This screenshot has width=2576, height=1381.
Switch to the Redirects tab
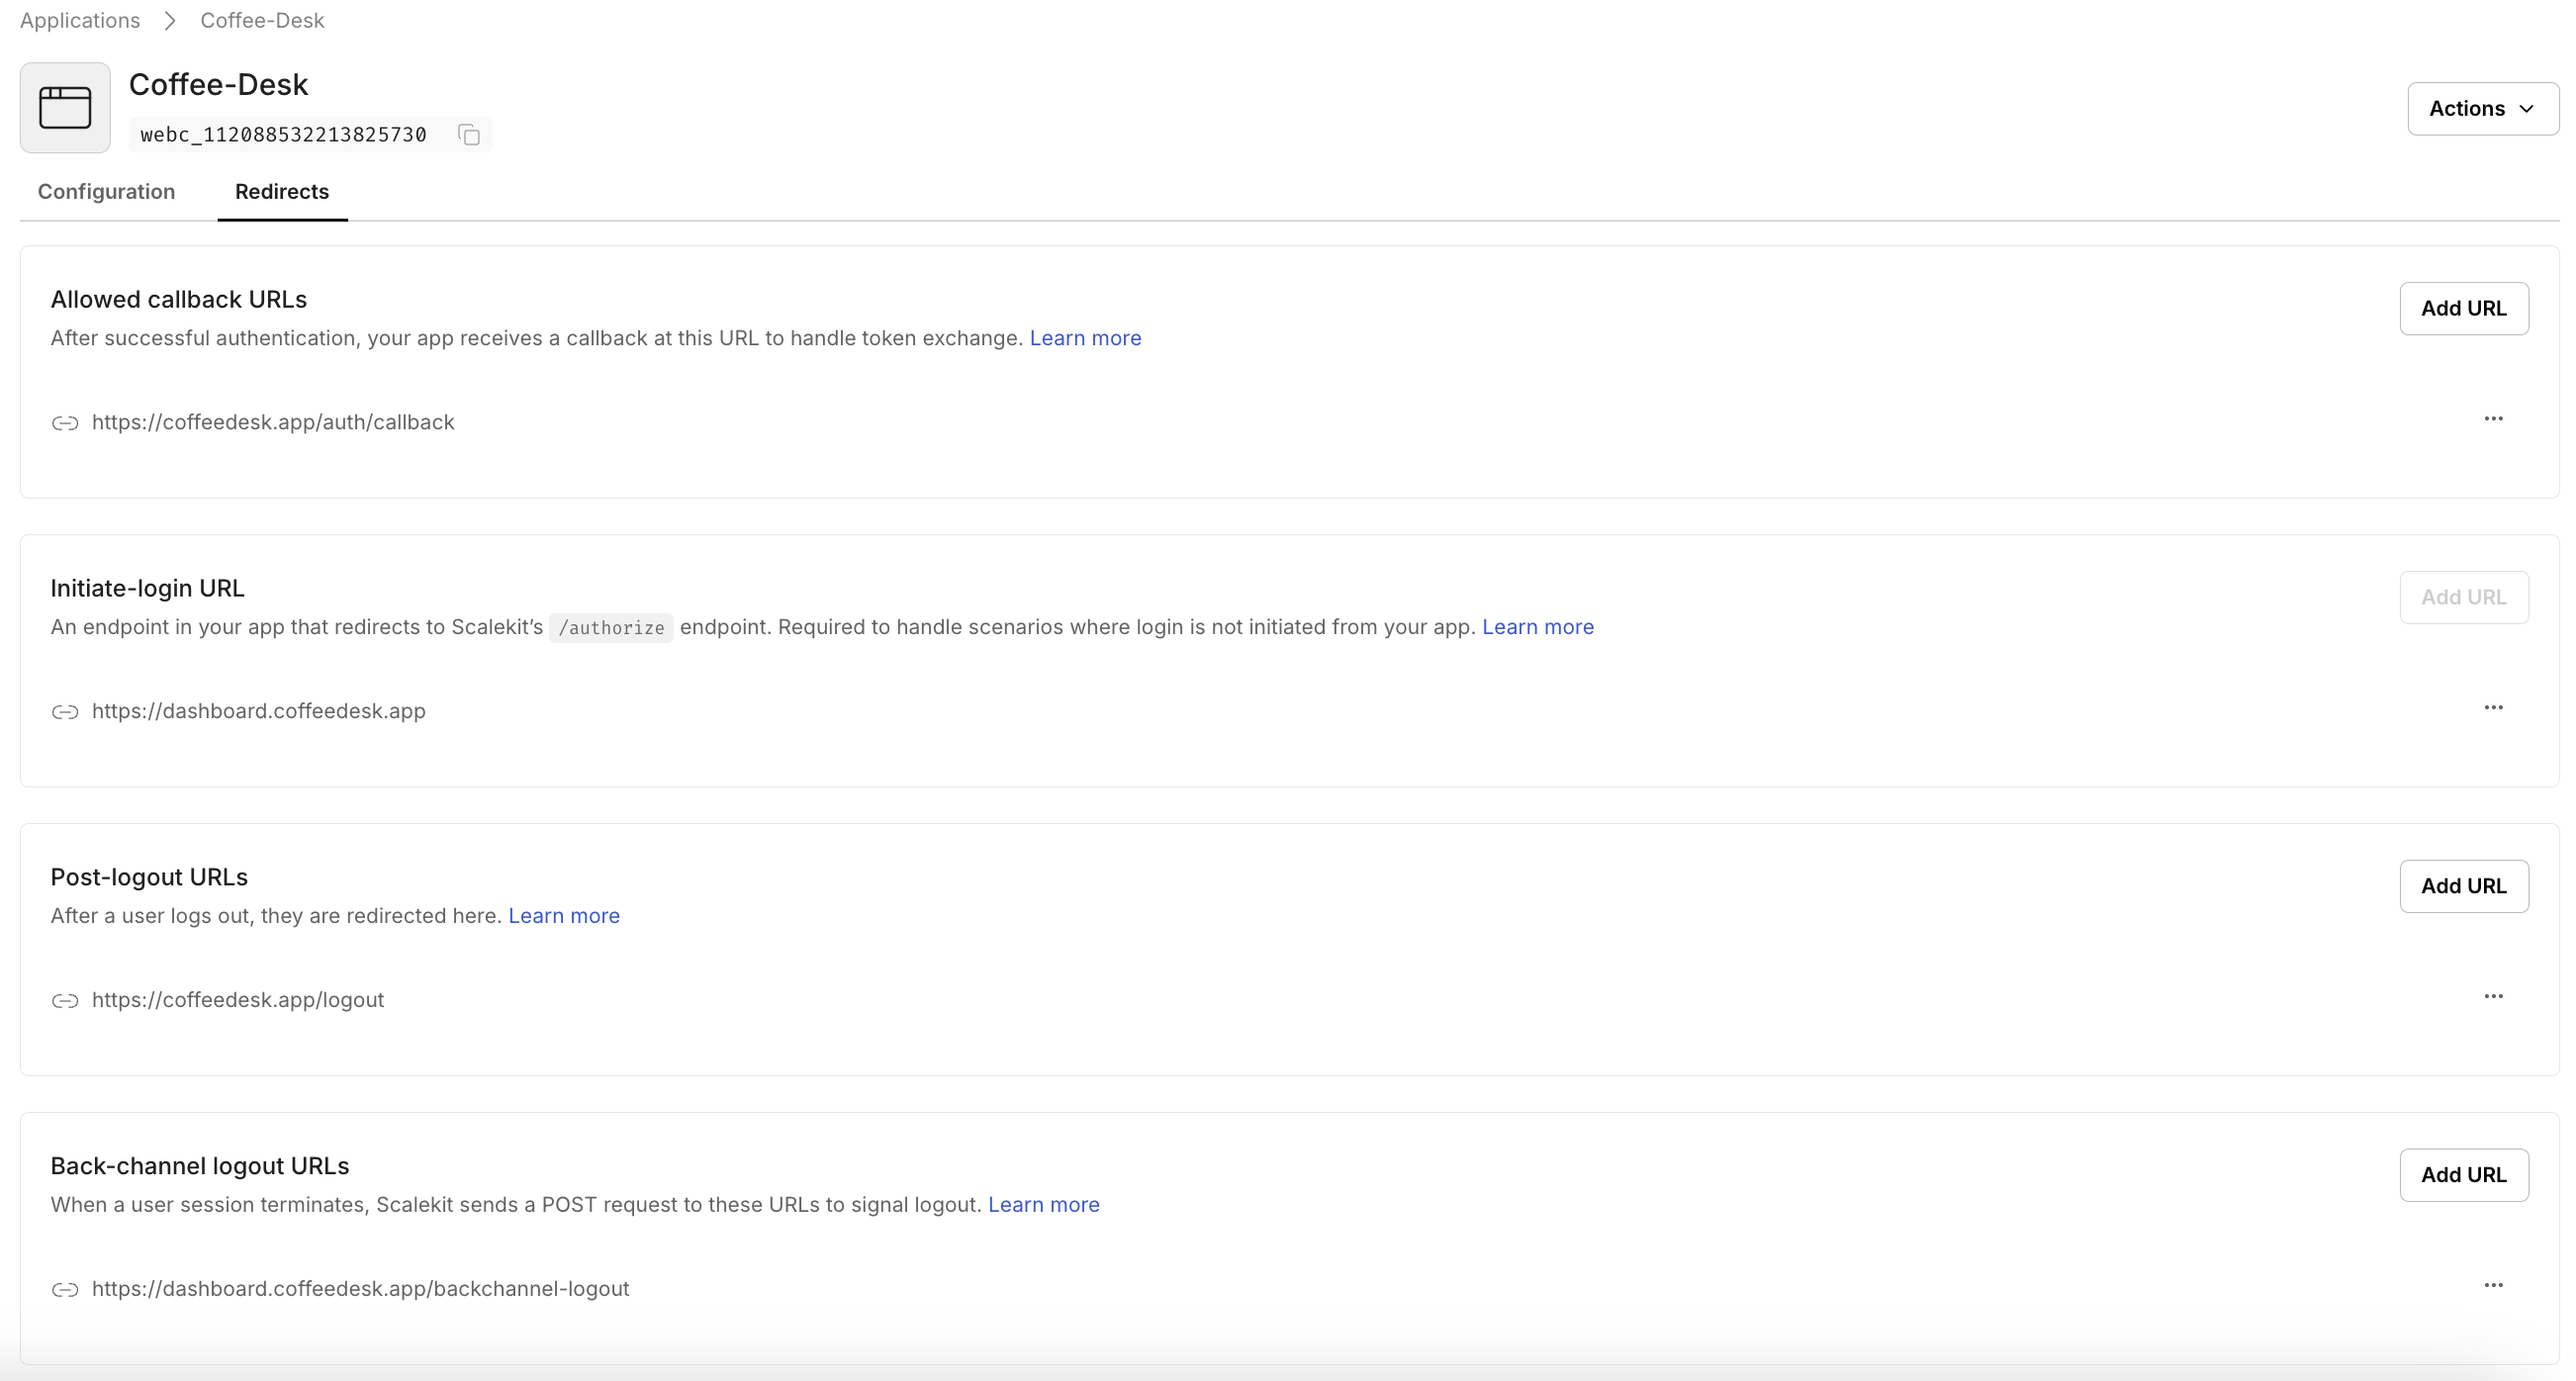[x=281, y=192]
